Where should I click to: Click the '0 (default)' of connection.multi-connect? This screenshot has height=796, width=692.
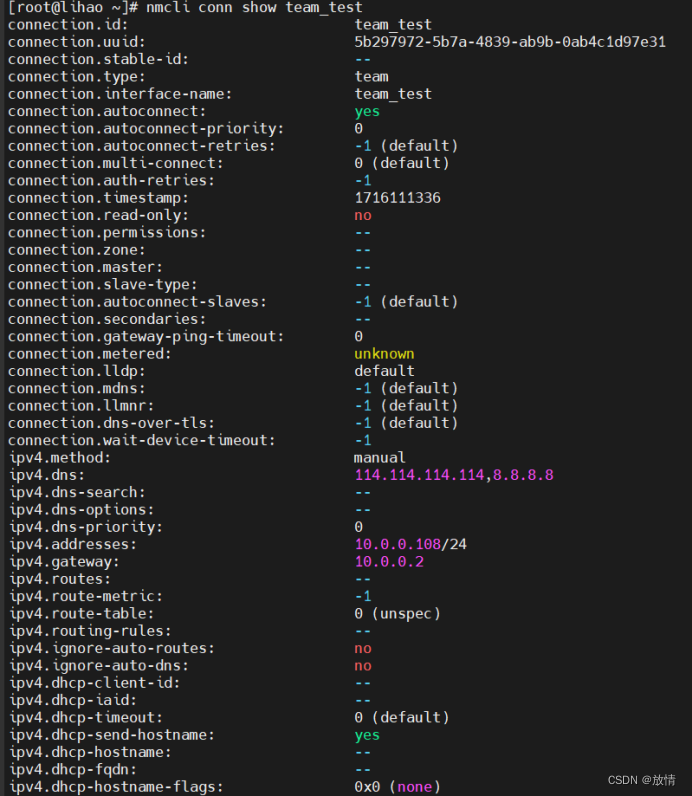pos(402,163)
